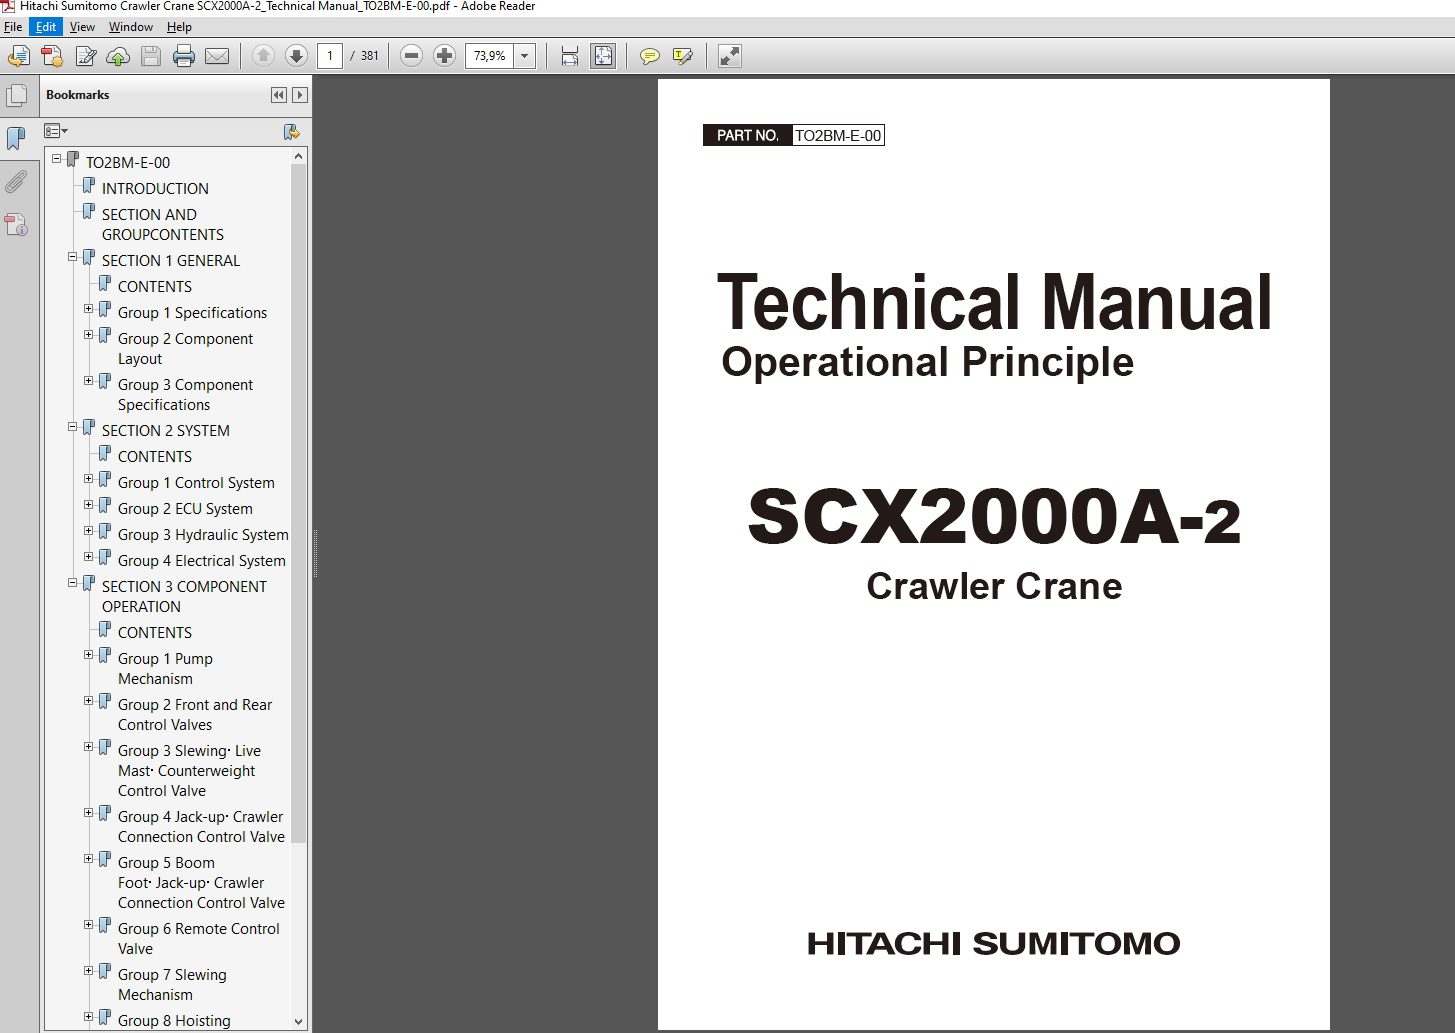
Task: Open the Bookmarks navigation panel icon
Action: point(17,138)
